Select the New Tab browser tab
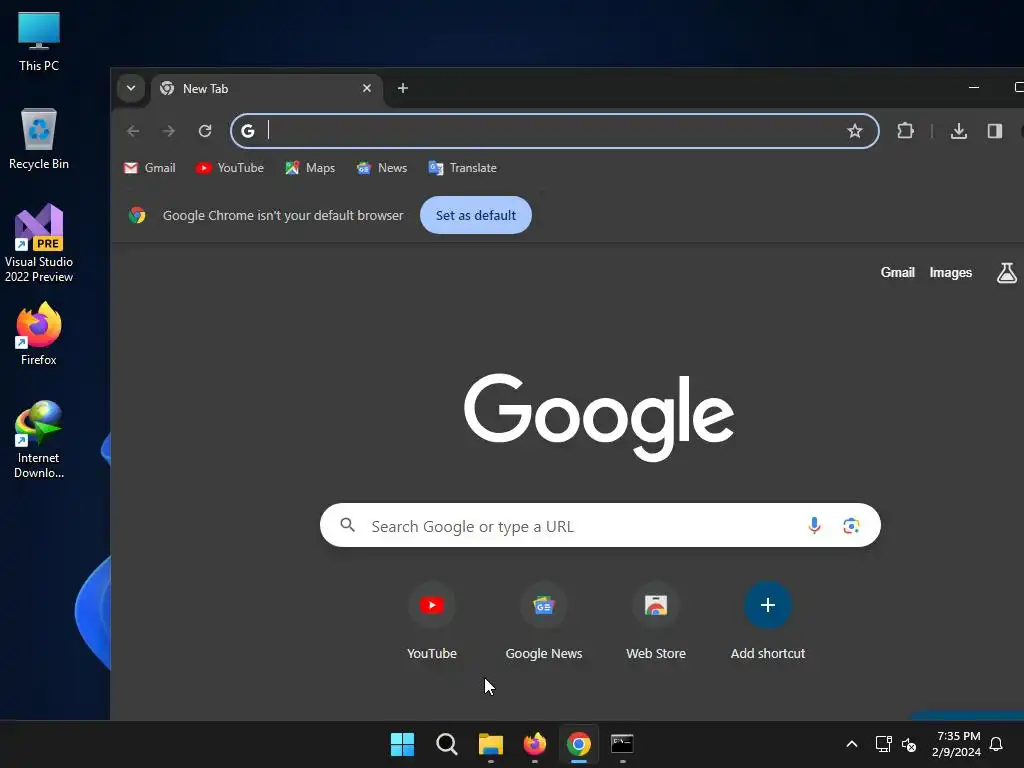 pos(266,89)
